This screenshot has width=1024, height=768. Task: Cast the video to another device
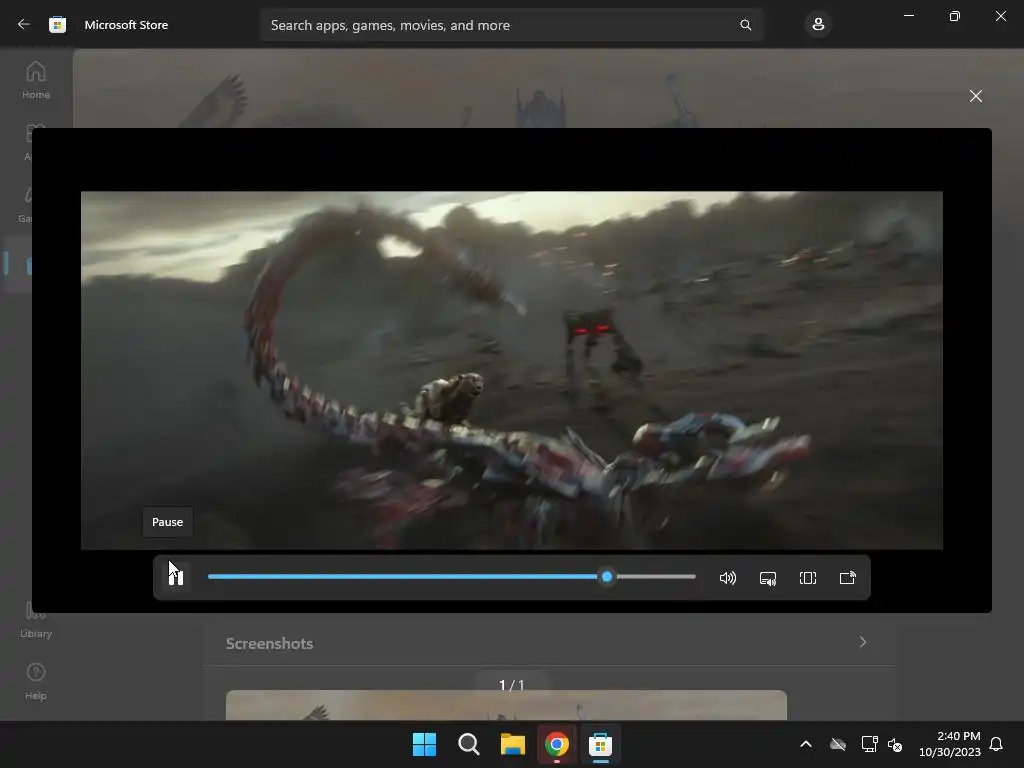click(x=848, y=578)
